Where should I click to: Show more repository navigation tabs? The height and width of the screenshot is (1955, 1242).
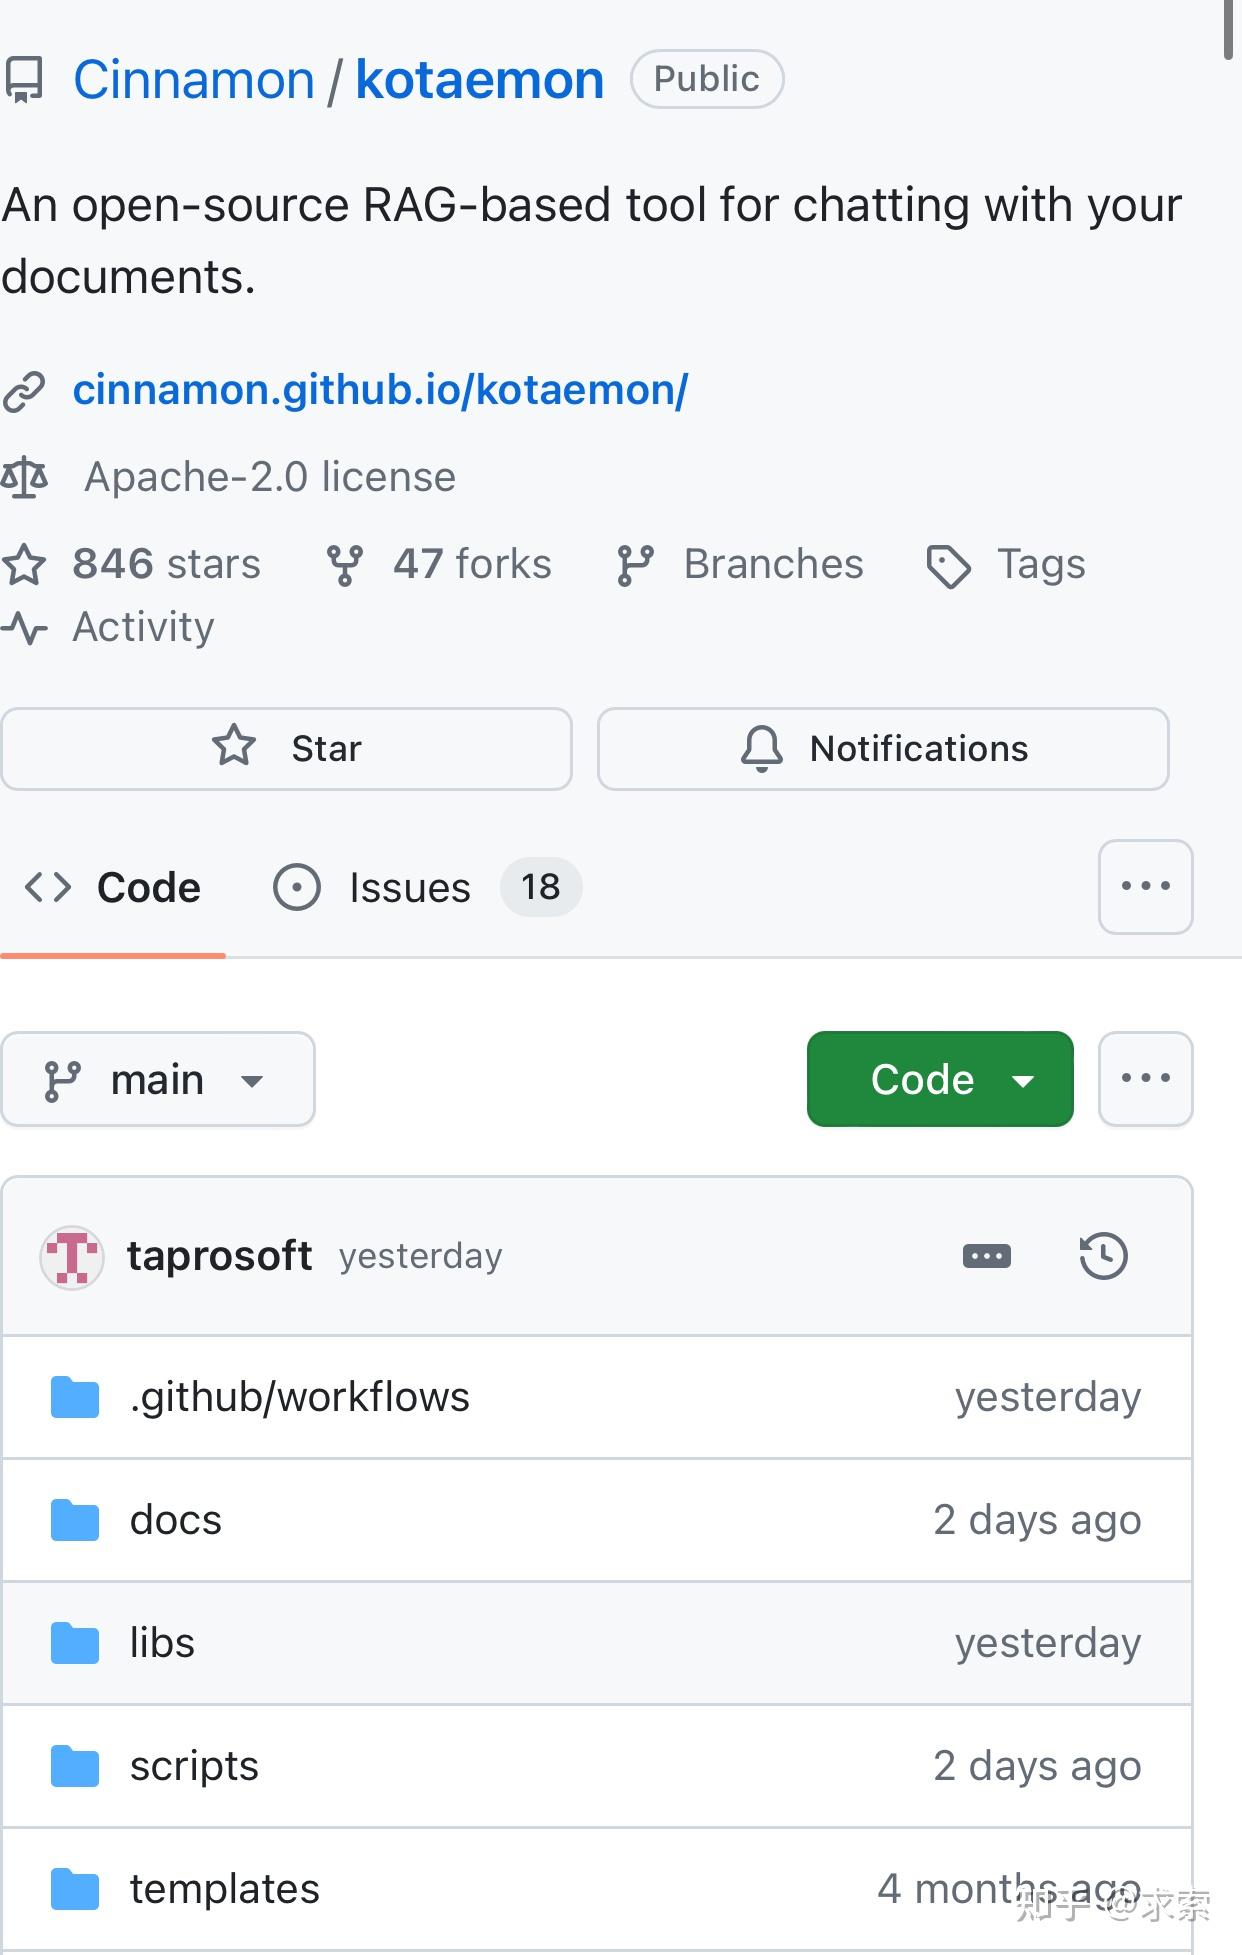pos(1145,887)
